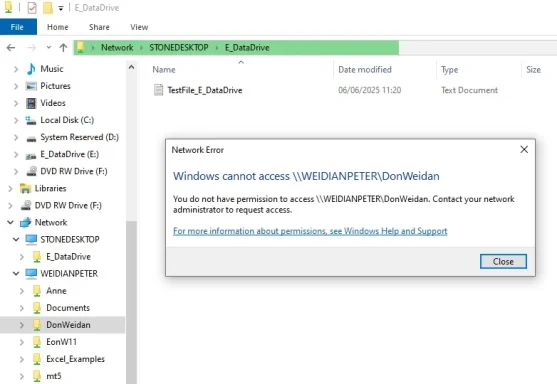Click the Anne shared folder icon
The height and width of the screenshot is (384, 557).
tap(37, 291)
